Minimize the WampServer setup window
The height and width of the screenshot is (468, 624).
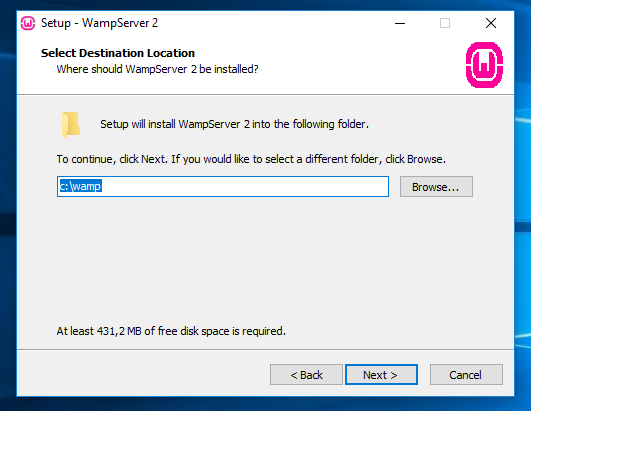[x=400, y=23]
